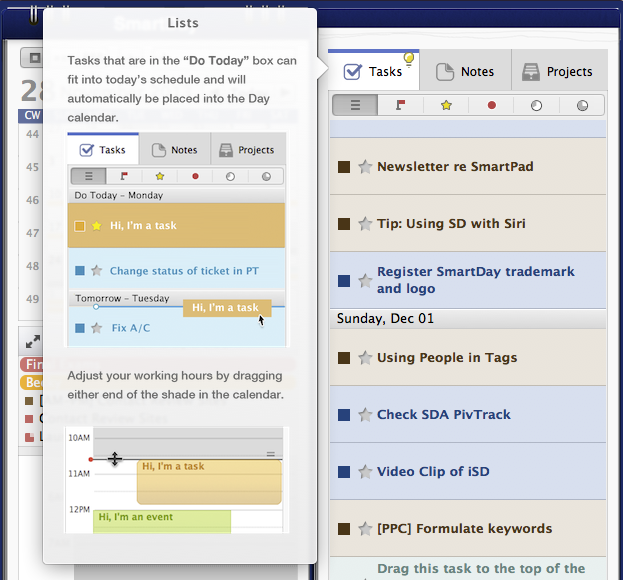Check off [PPC] Formulate keywords task

click(x=344, y=529)
